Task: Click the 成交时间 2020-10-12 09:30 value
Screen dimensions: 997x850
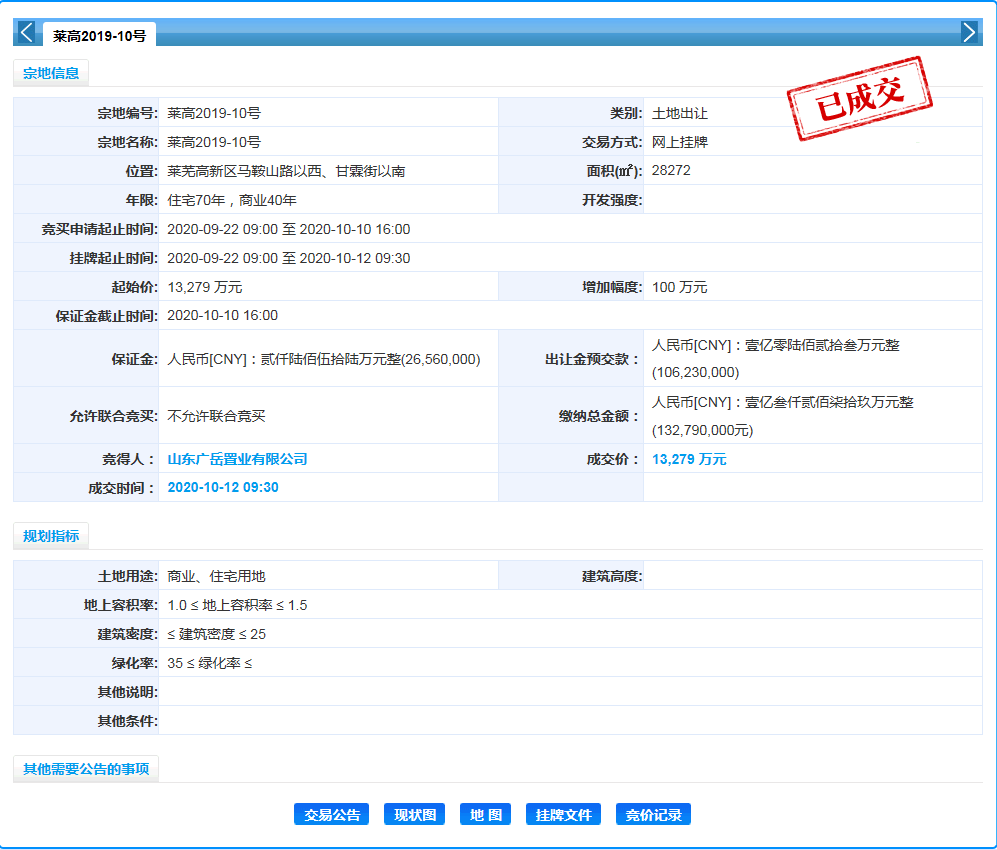Action: pos(223,488)
